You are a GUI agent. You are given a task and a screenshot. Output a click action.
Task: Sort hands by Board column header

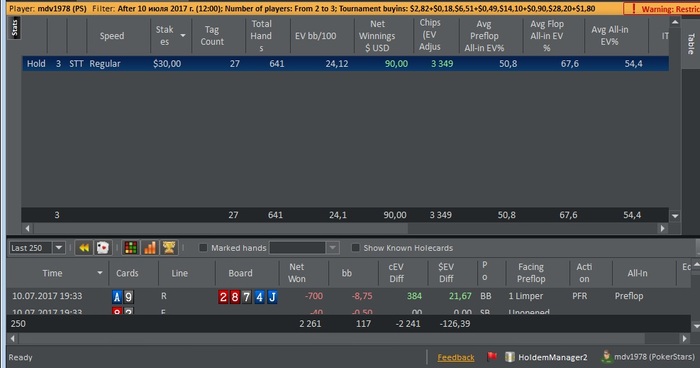tap(240, 273)
